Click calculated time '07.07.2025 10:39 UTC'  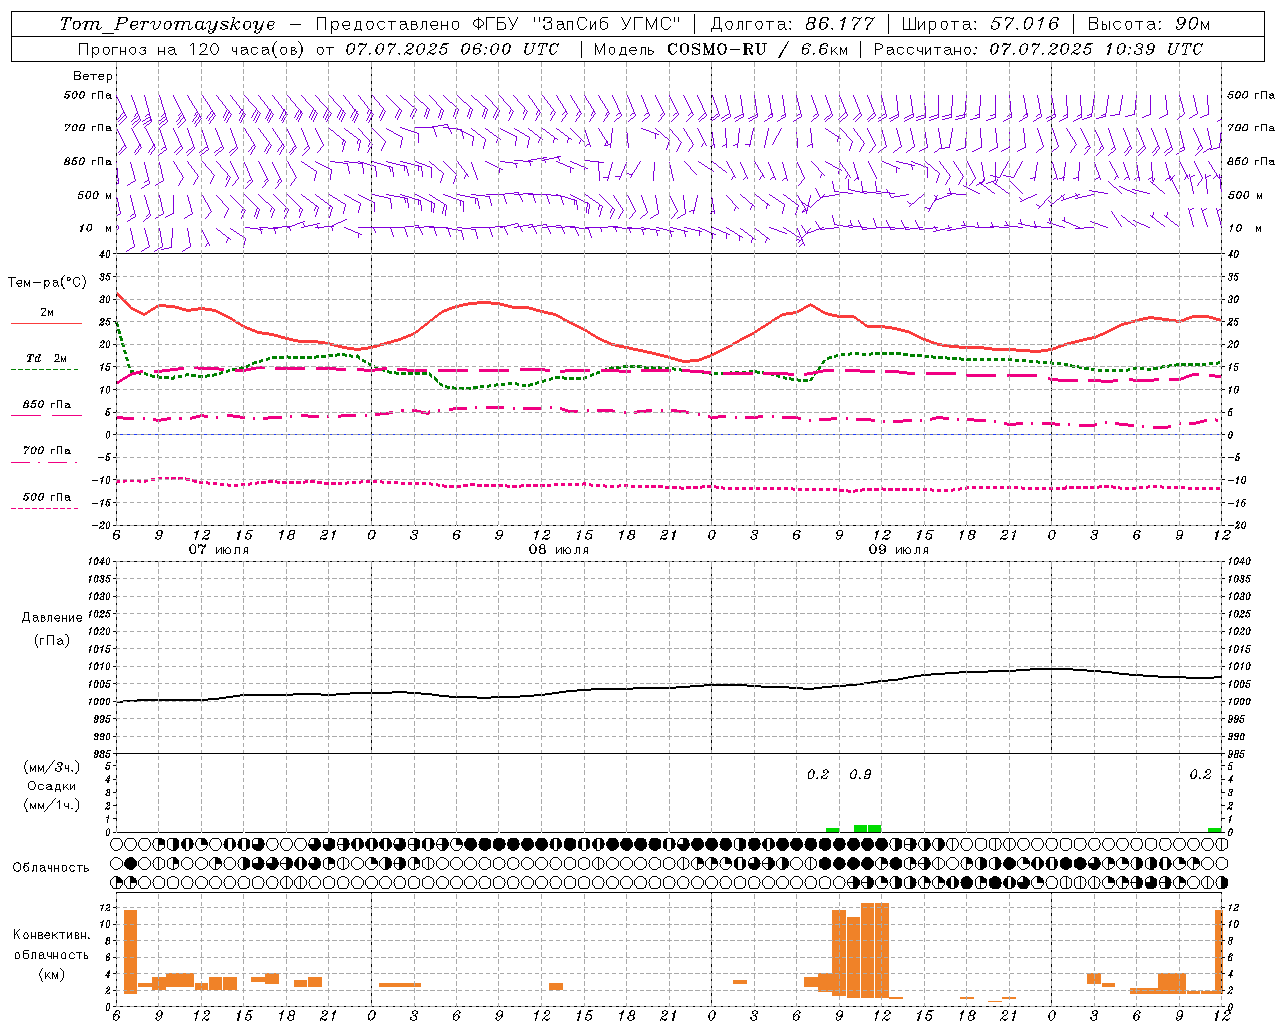click(x=1096, y=49)
